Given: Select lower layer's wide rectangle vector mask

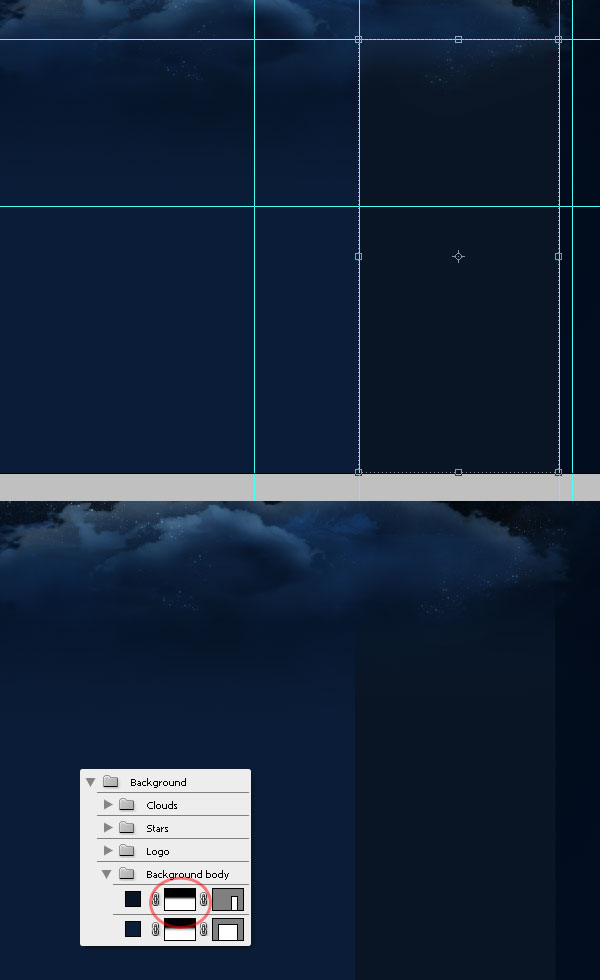Looking at the screenshot, I should [x=228, y=929].
